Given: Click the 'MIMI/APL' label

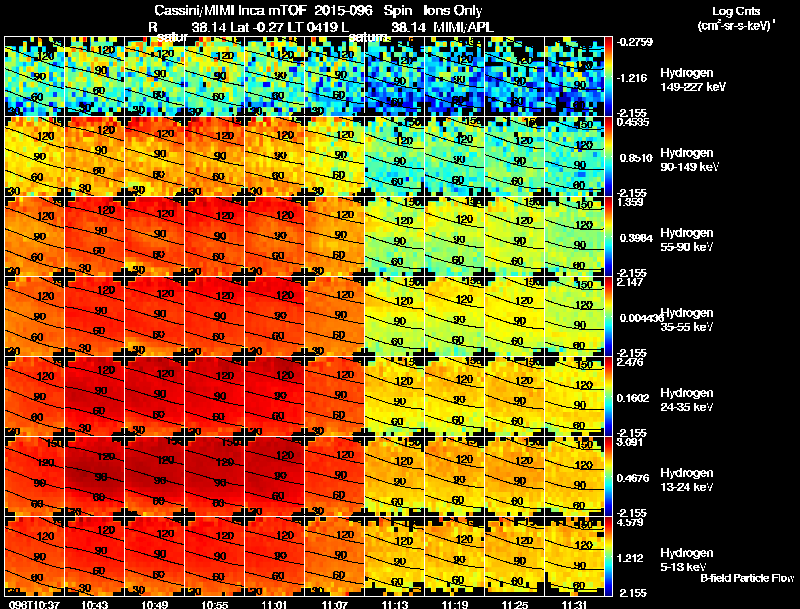Looking at the screenshot, I should tap(464, 28).
